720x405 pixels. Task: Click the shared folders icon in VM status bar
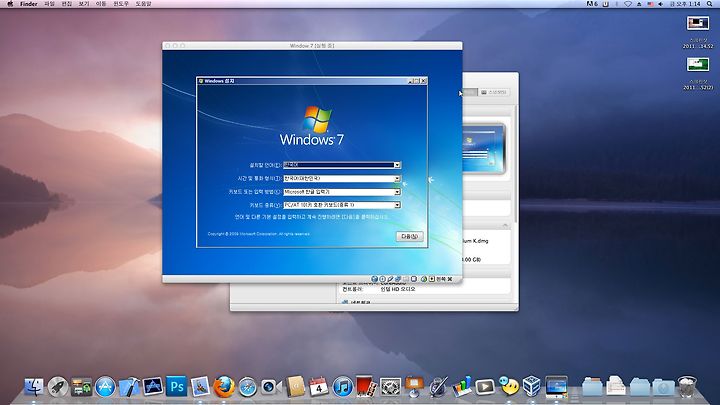click(x=405, y=279)
